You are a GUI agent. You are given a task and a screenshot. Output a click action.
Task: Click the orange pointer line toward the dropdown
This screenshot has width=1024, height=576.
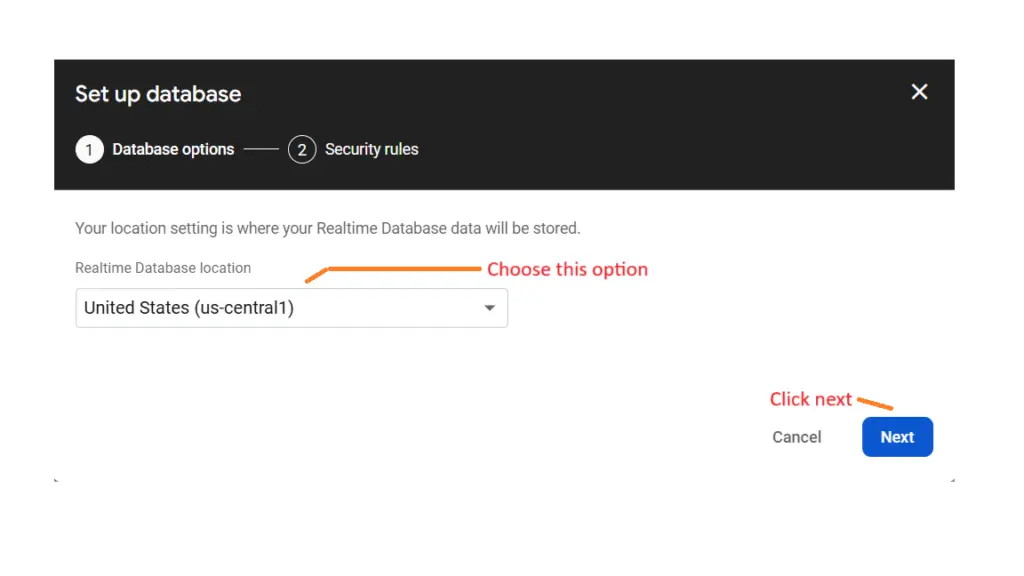(x=393, y=273)
